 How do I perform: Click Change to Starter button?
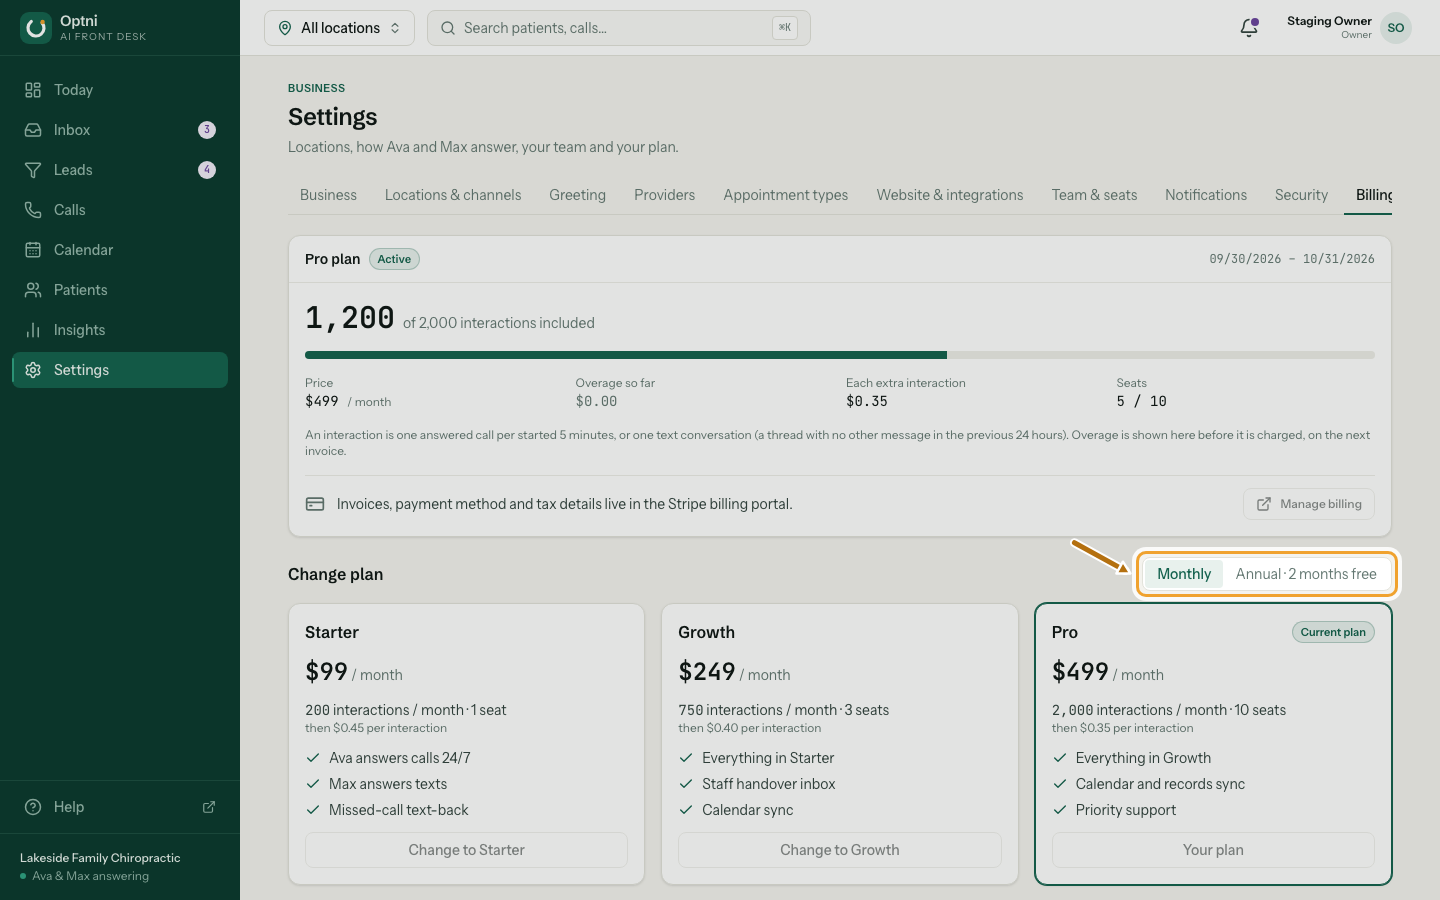(466, 850)
